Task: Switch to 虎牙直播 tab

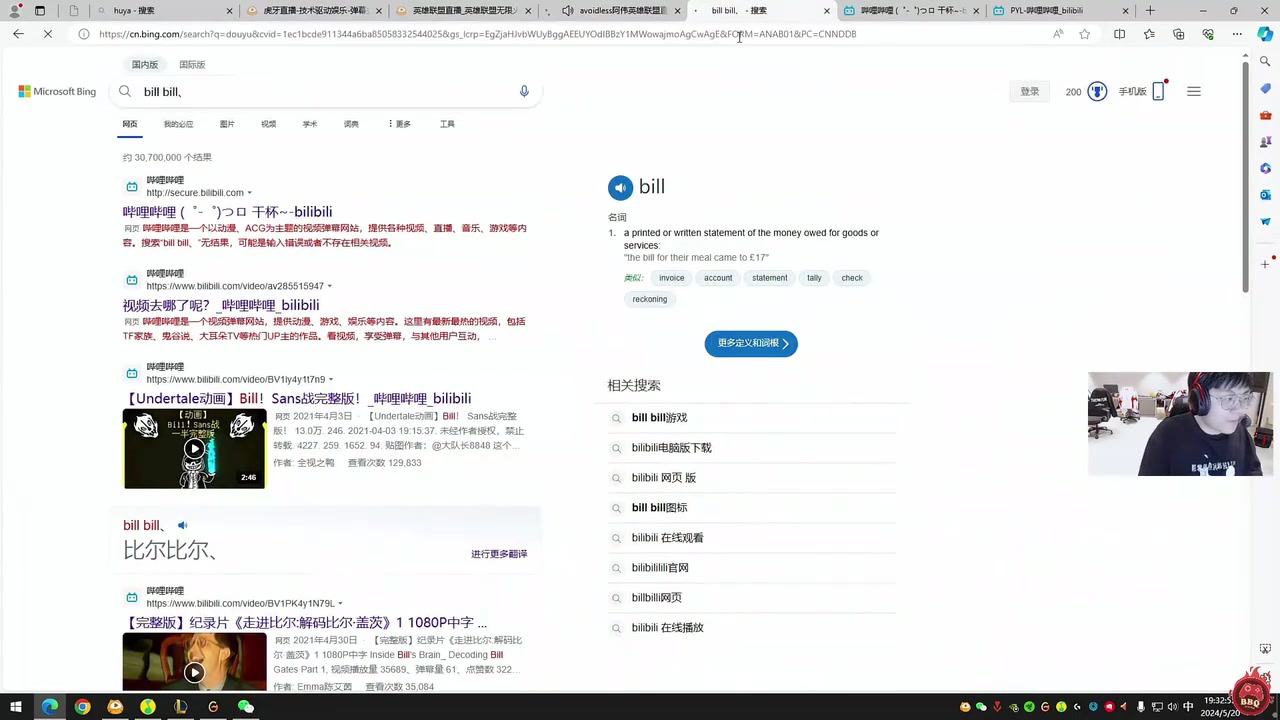Action: (314, 10)
